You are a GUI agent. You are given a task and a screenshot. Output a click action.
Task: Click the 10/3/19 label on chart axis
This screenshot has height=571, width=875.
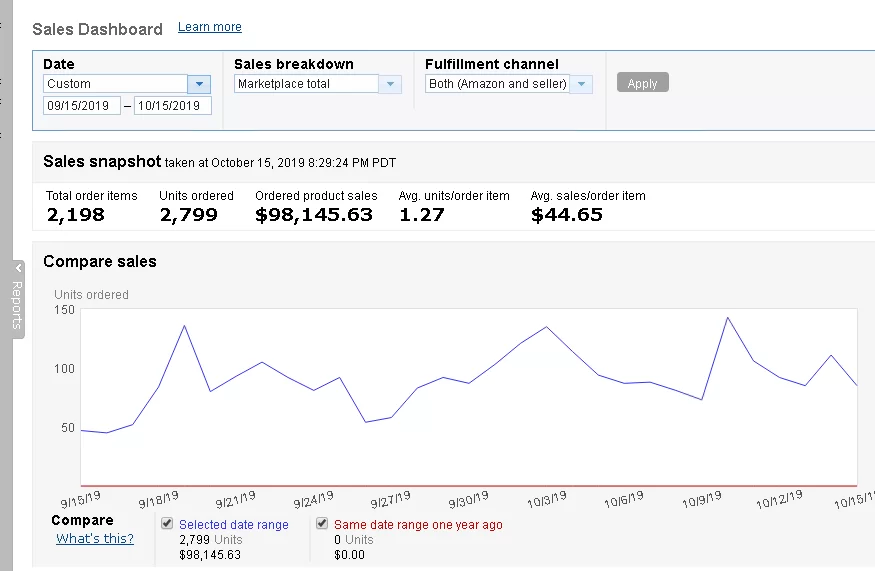click(x=548, y=499)
